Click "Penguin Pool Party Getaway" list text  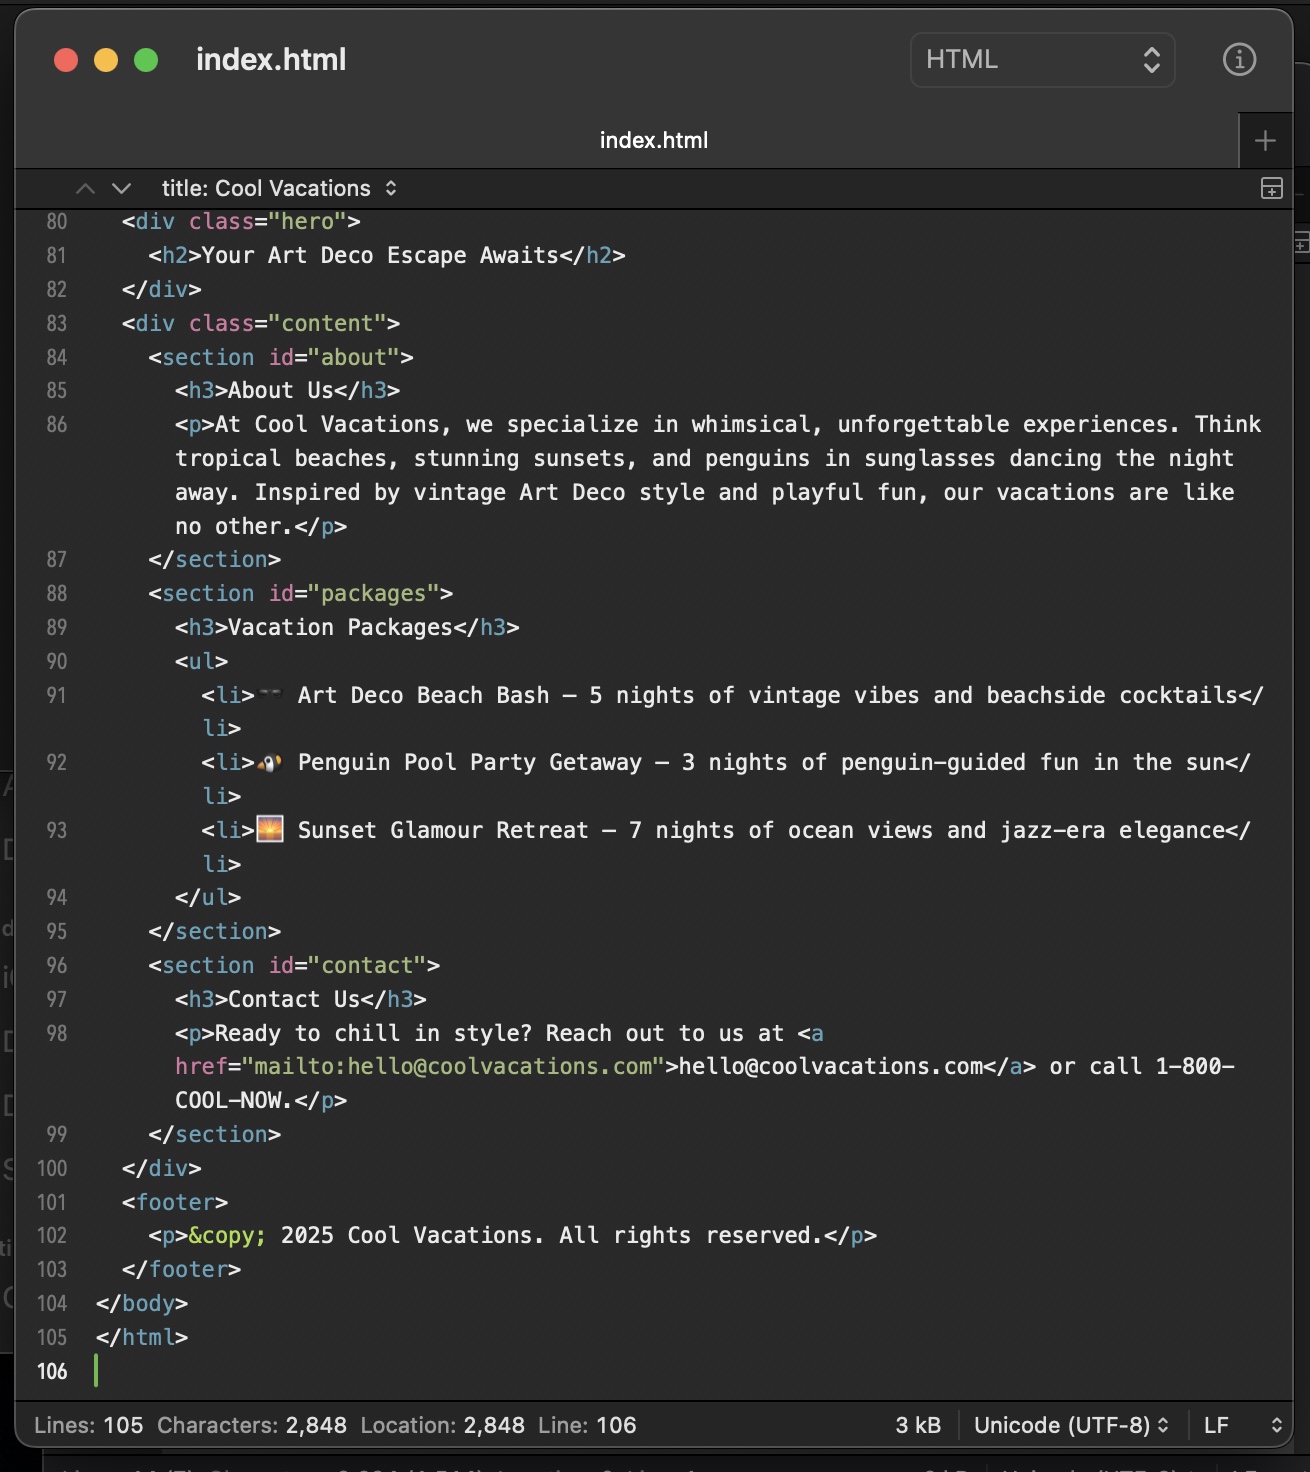tap(470, 762)
